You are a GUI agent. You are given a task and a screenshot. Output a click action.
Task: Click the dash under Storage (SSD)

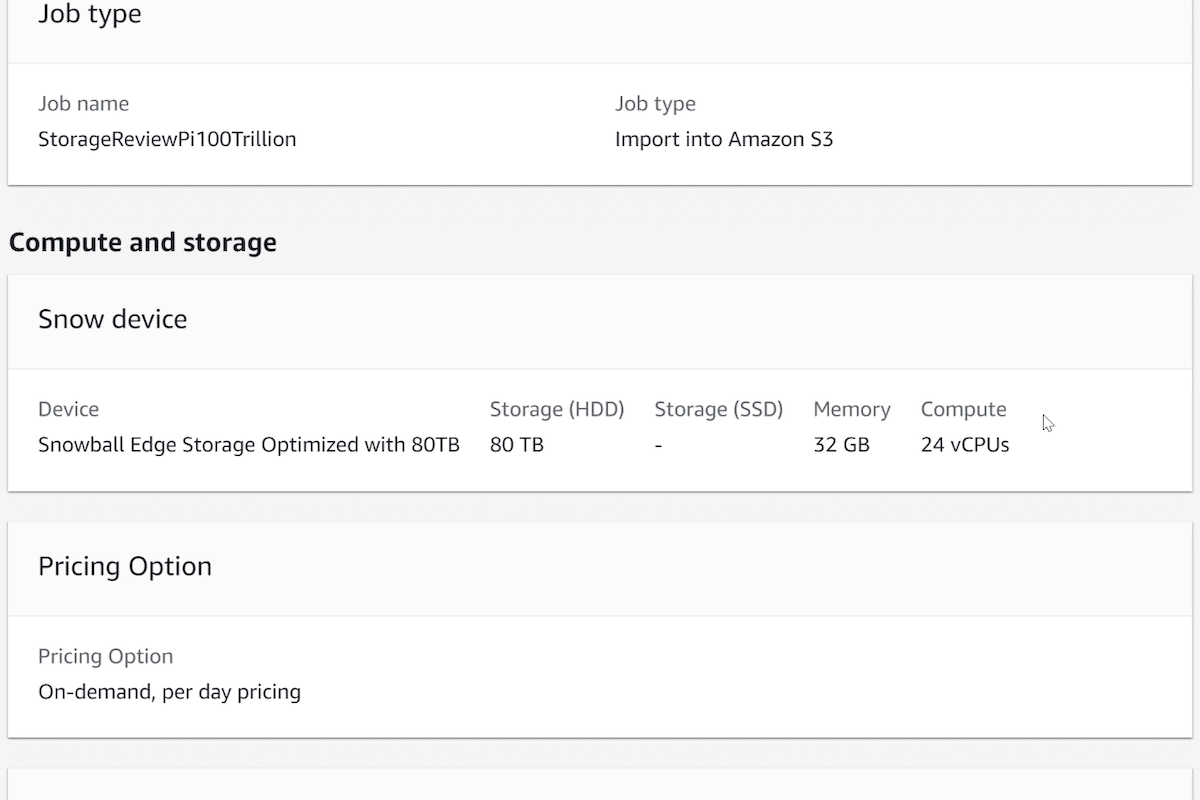[x=658, y=446]
